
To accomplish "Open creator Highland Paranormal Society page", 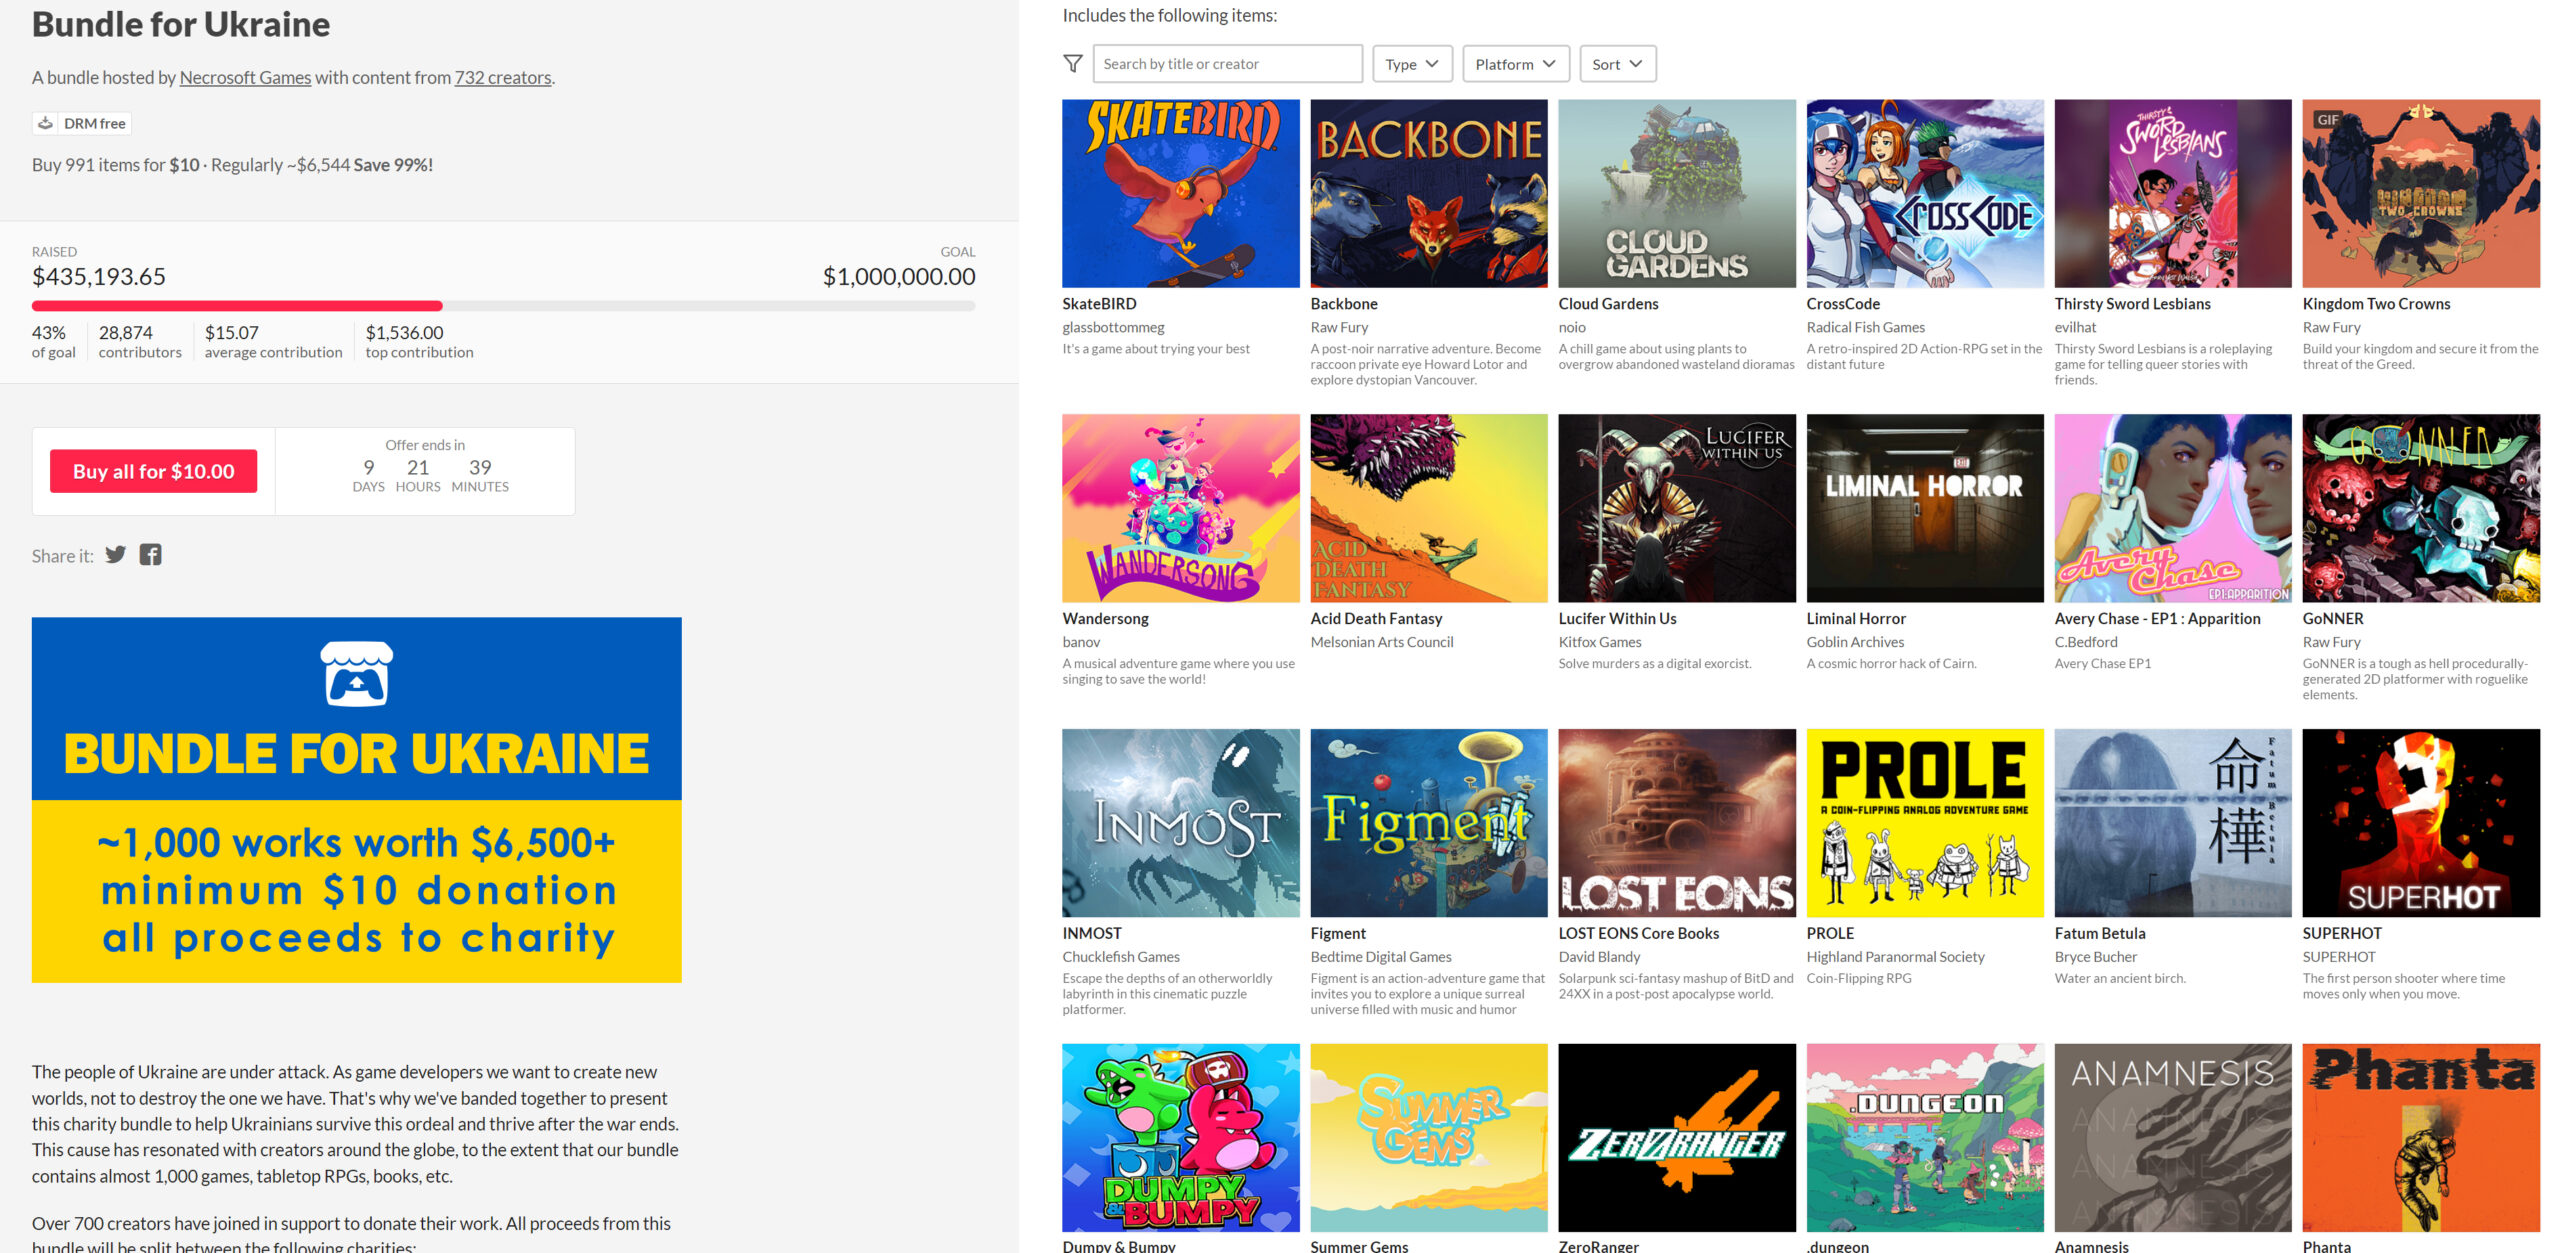I will pos(1895,956).
